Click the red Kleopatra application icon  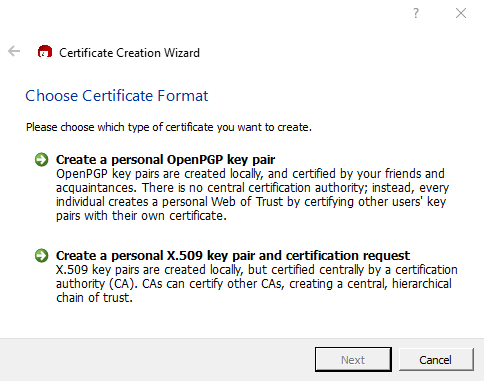pyautogui.click(x=45, y=52)
